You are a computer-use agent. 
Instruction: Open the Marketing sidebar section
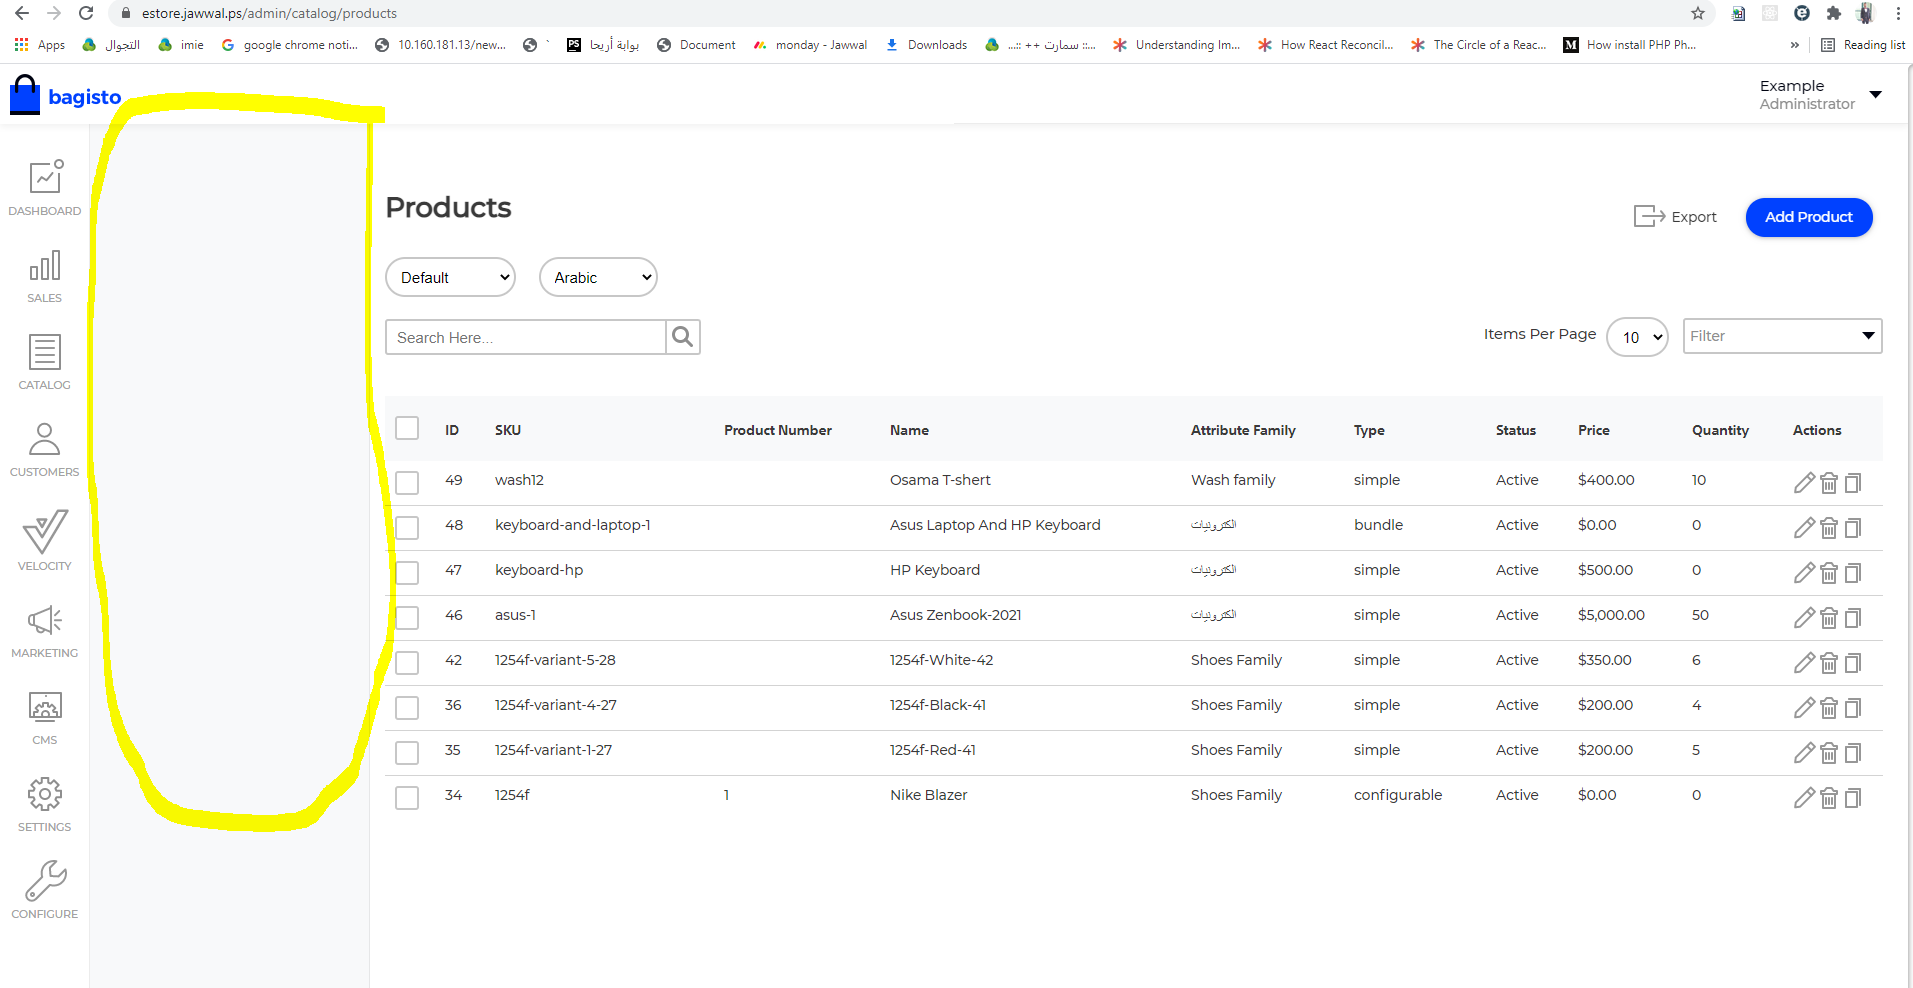pyautogui.click(x=45, y=631)
